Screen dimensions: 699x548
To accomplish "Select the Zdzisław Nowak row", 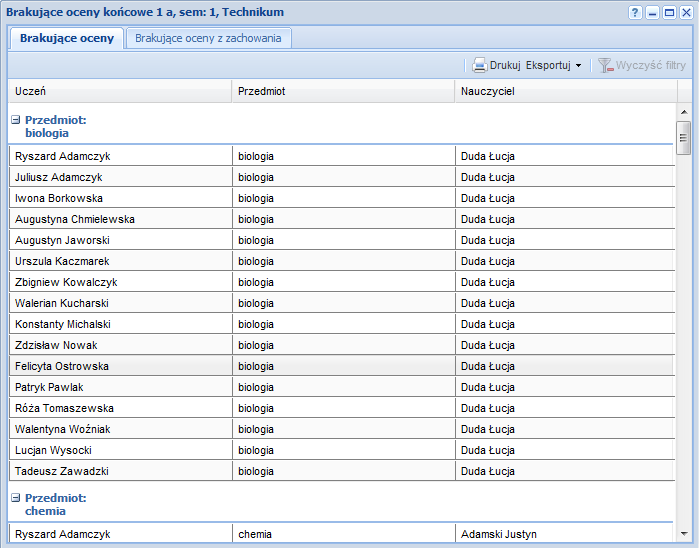I will click(342, 345).
